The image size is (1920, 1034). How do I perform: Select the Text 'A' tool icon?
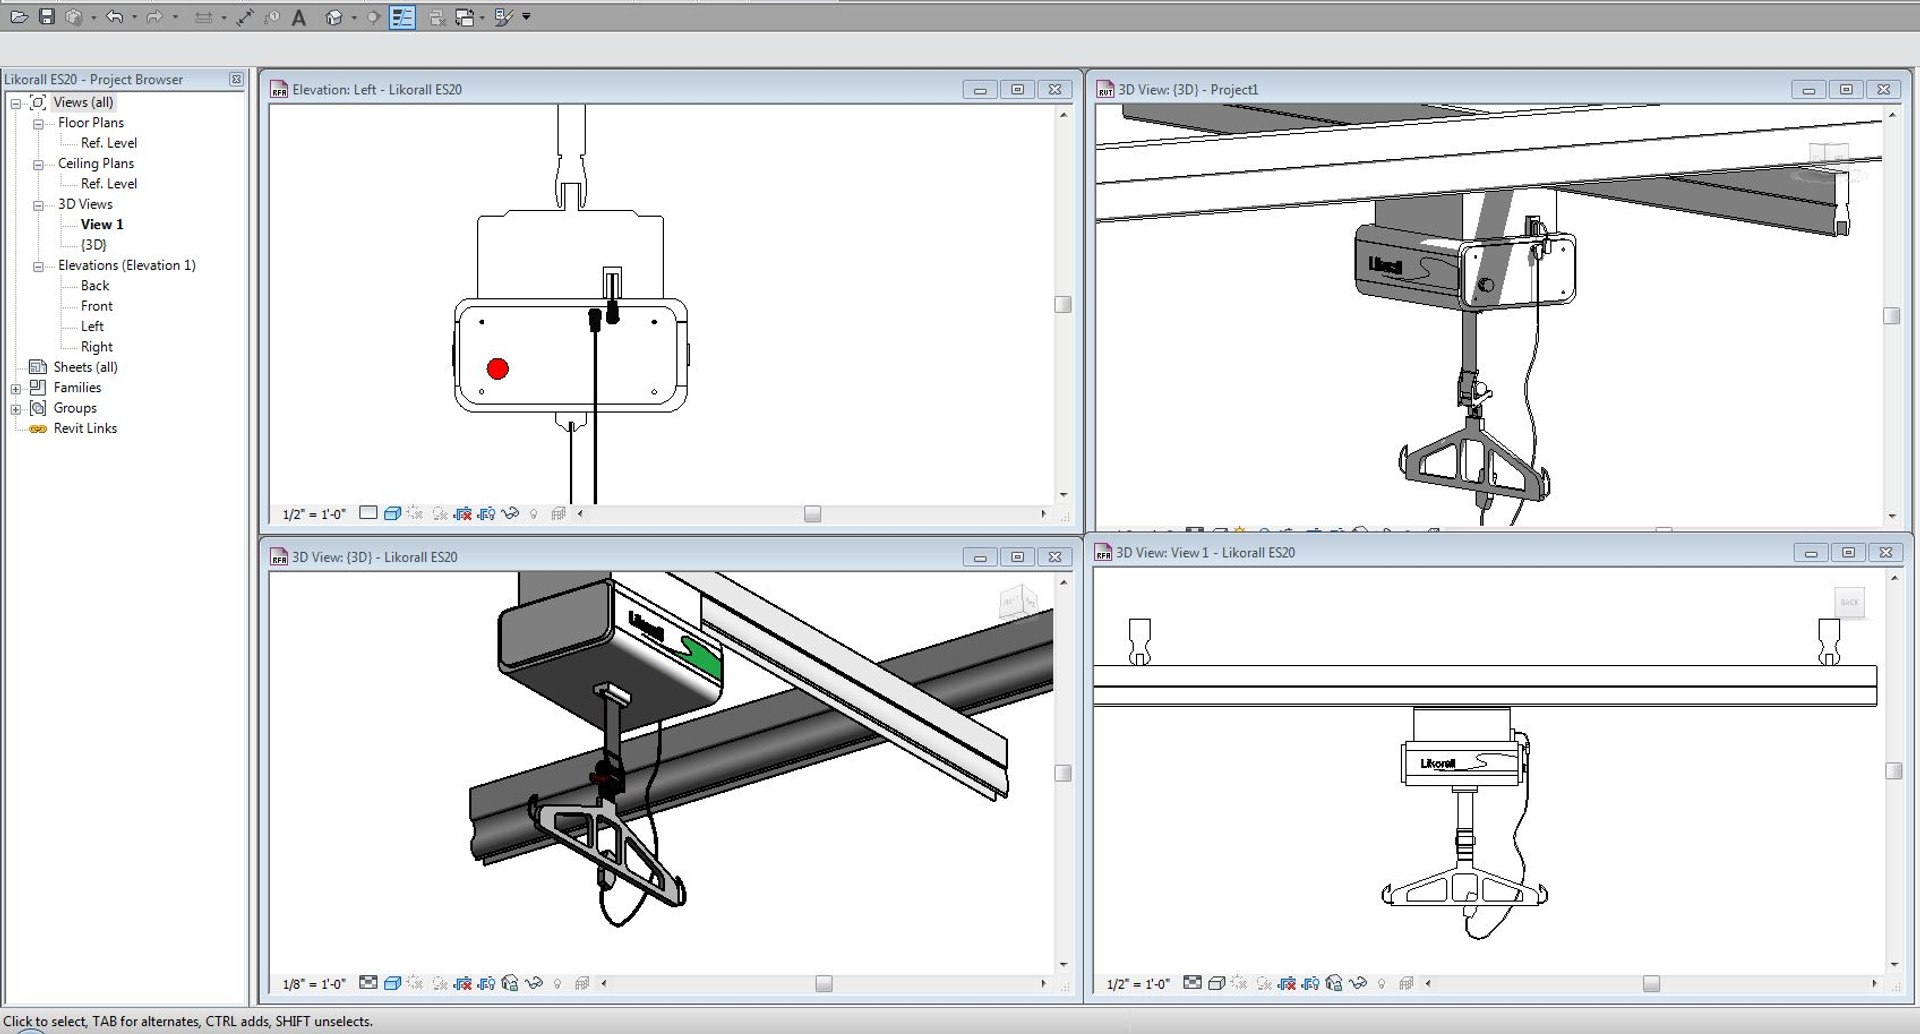tap(299, 18)
